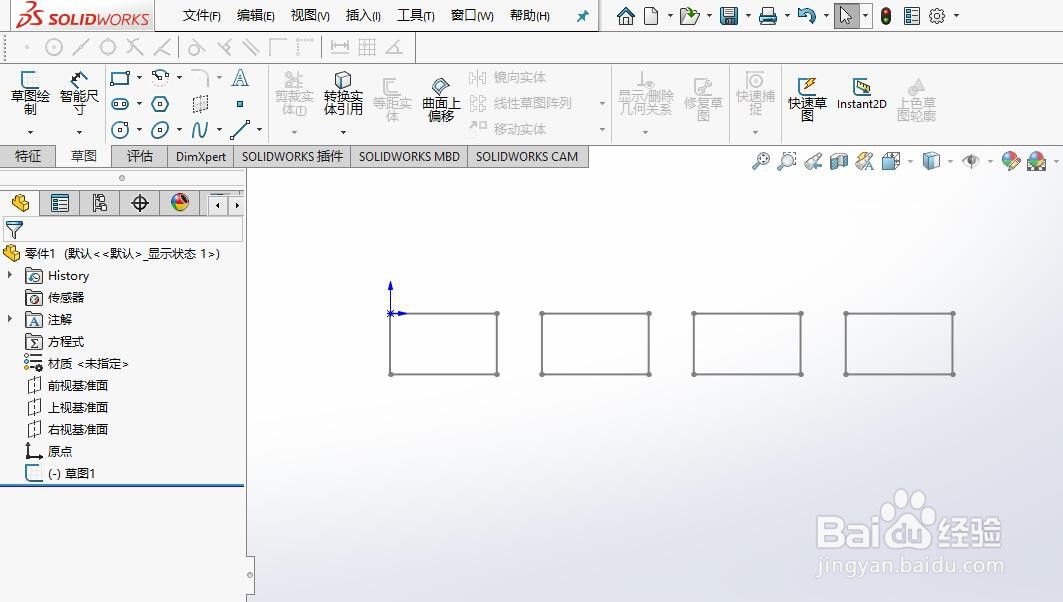Select the corner rectangle sketch tool
Screen dimensions: 1063x602
click(120, 78)
